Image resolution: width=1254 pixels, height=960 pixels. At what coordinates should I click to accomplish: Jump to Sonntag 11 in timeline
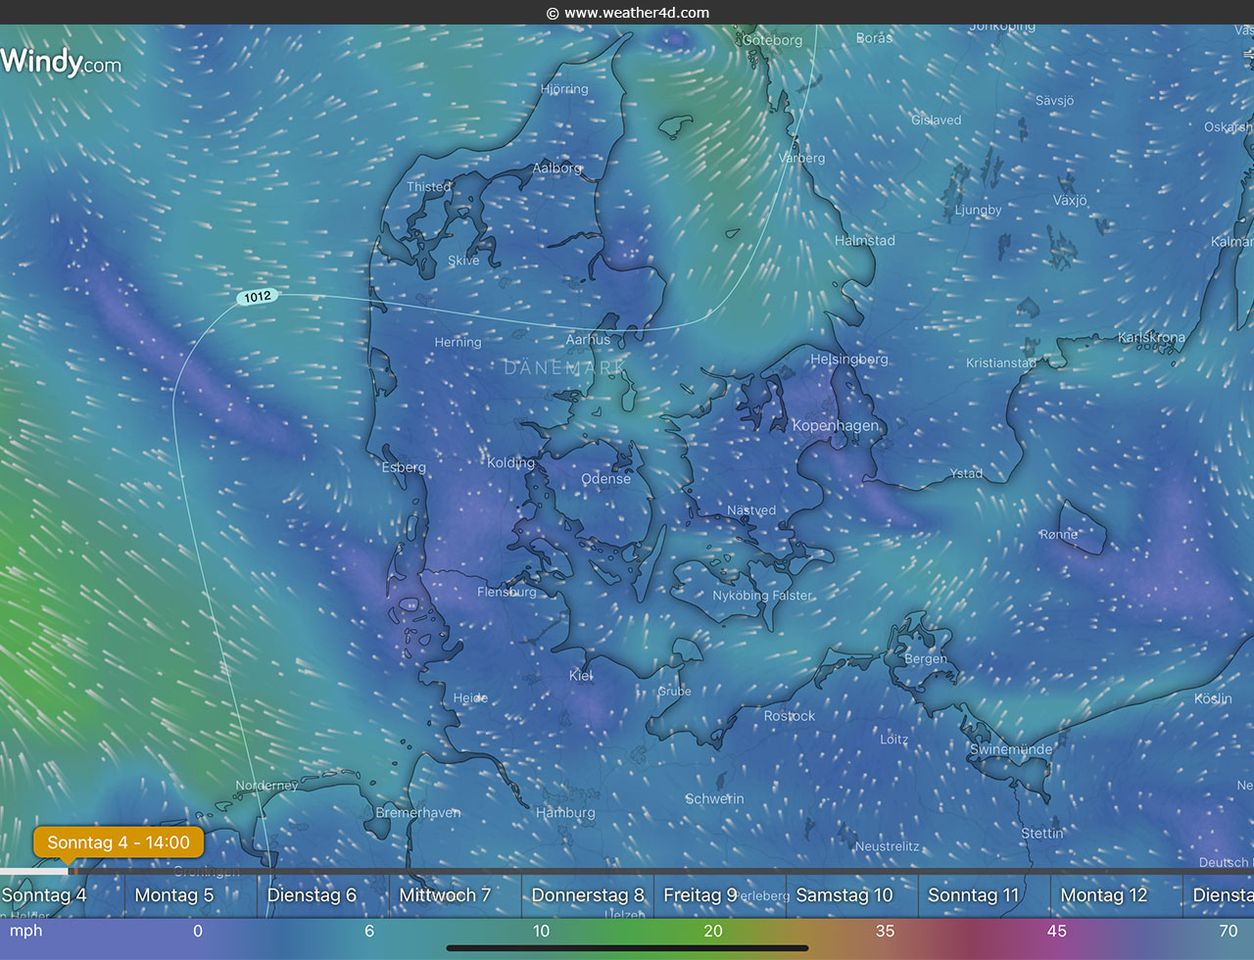click(x=973, y=895)
